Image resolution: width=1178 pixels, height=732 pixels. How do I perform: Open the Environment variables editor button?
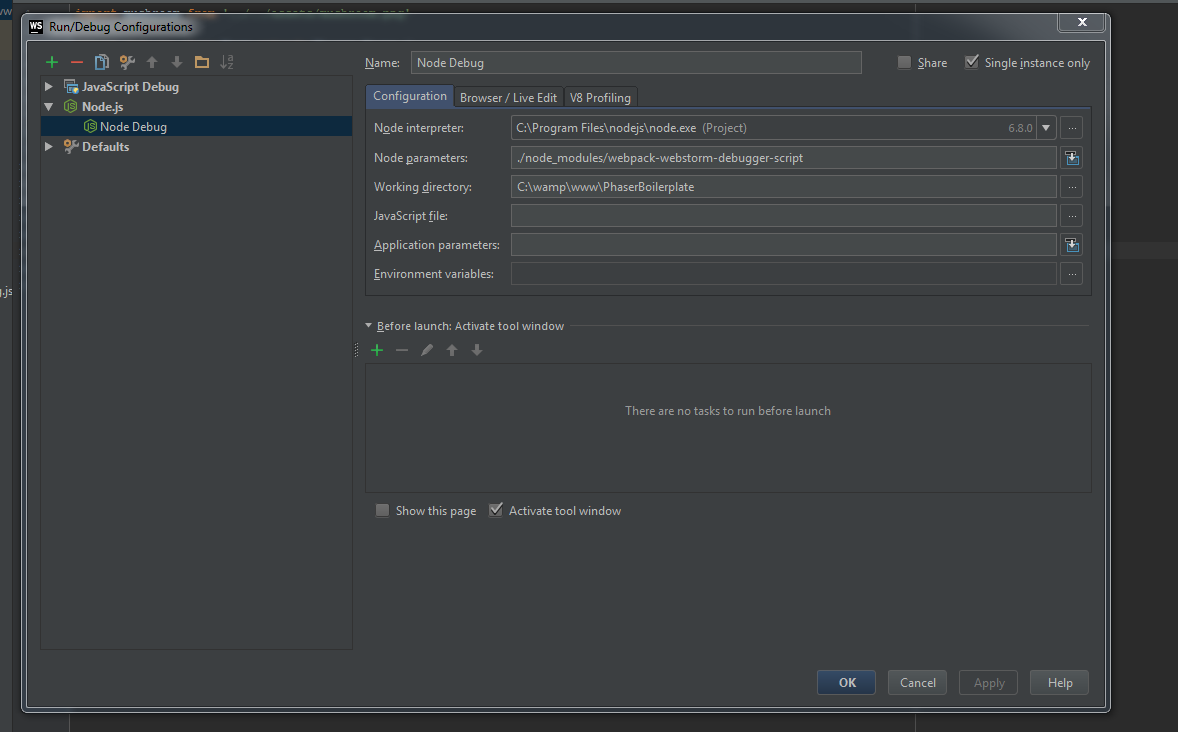point(1072,274)
